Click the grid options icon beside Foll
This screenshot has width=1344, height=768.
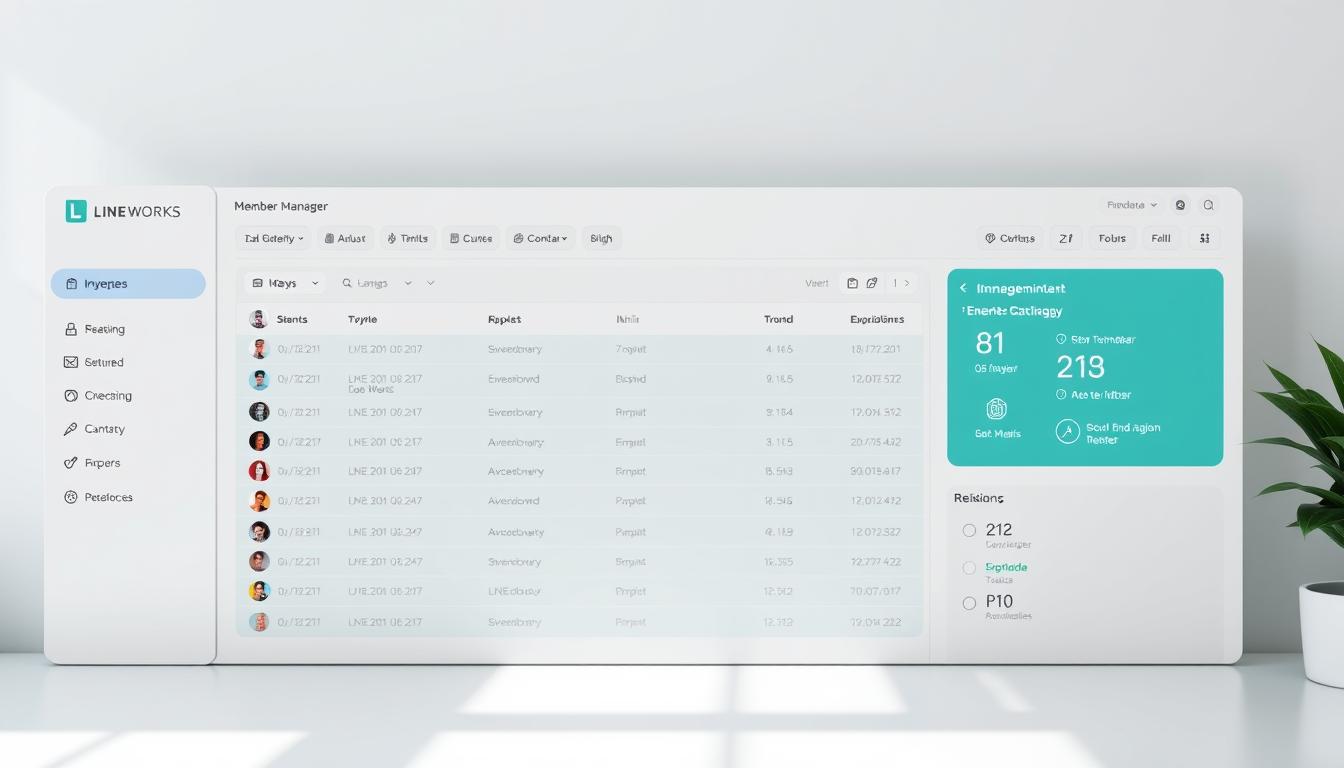point(1204,239)
